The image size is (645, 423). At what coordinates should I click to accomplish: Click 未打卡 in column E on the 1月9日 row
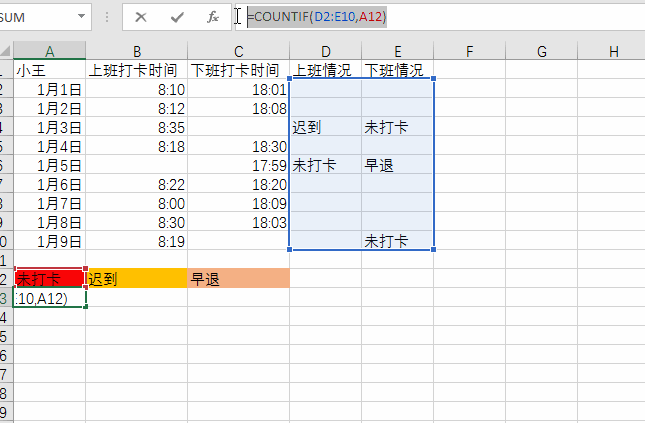coord(397,241)
